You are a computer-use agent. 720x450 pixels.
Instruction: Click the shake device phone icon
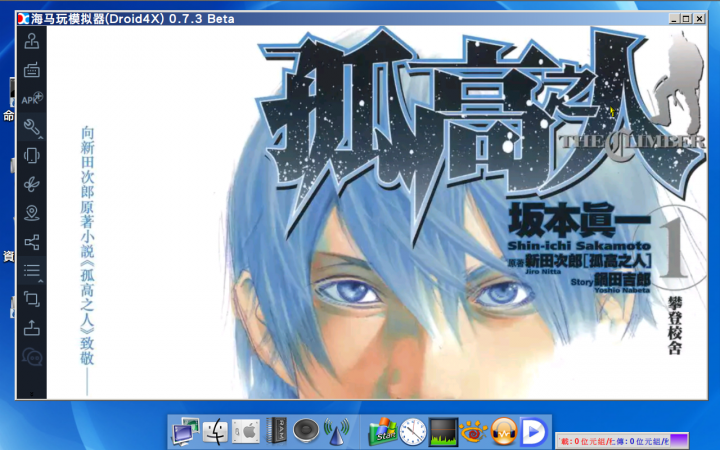tap(31, 156)
